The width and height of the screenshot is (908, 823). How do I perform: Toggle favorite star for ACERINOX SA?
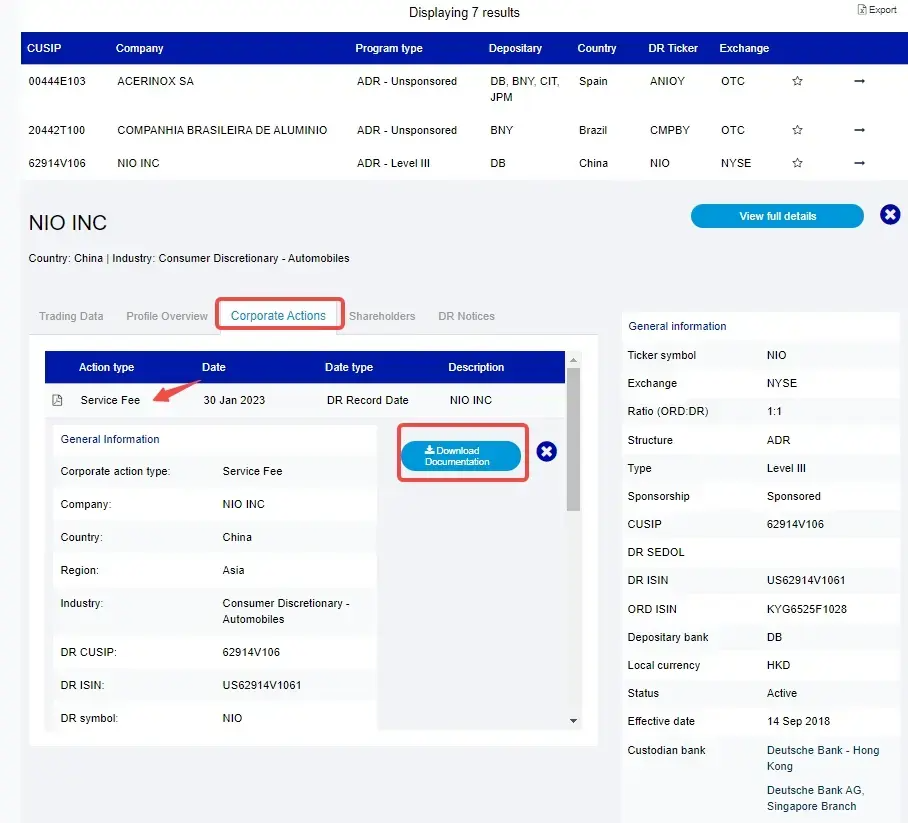pos(797,81)
